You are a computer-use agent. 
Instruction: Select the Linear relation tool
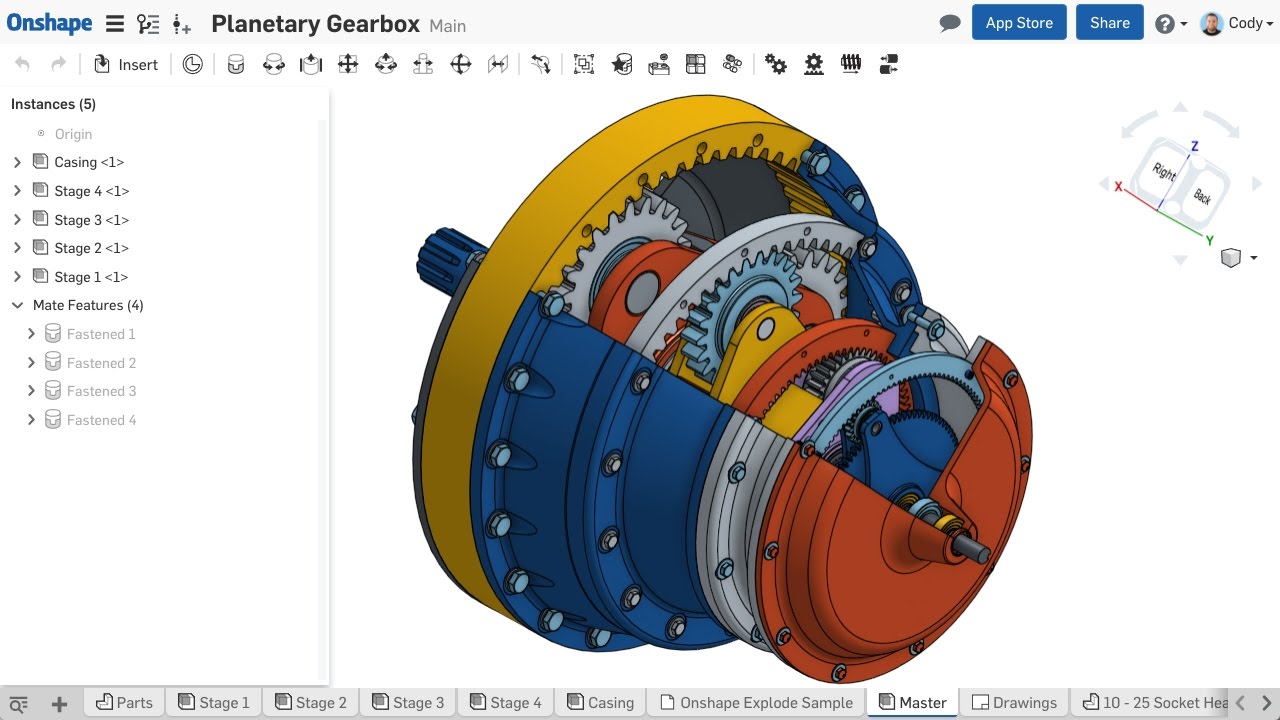888,64
